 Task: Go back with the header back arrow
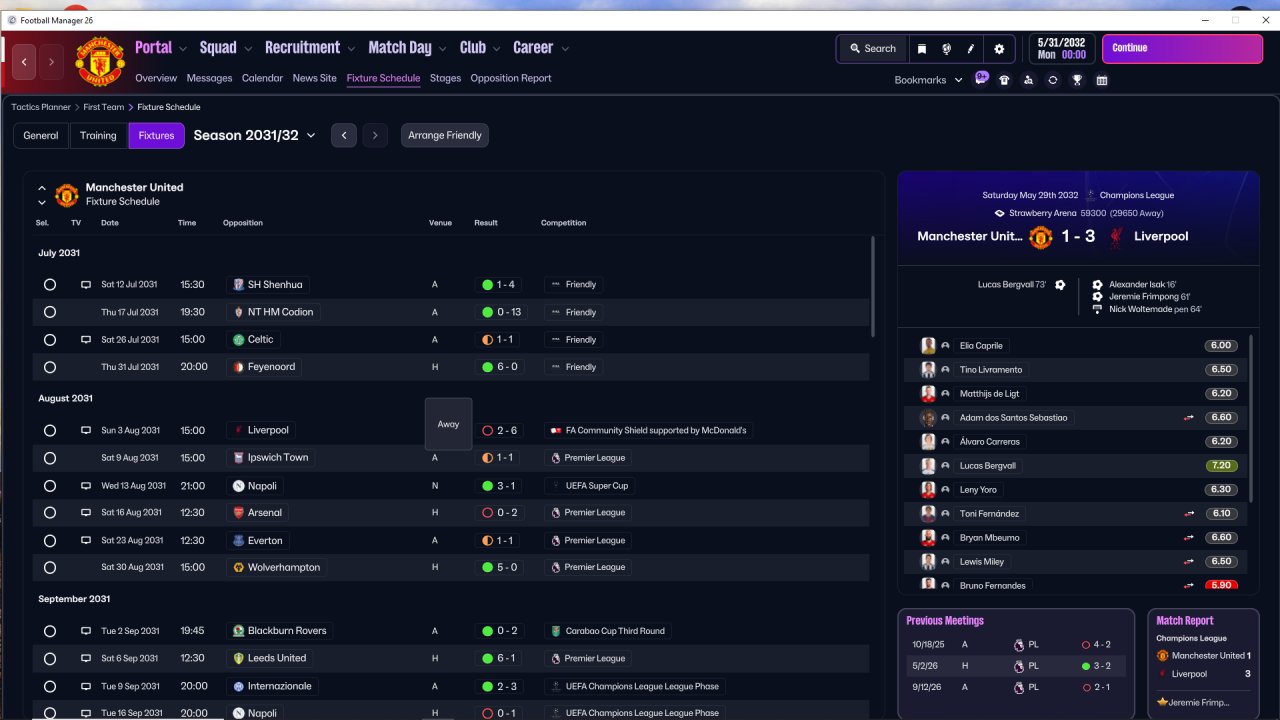tap(24, 62)
